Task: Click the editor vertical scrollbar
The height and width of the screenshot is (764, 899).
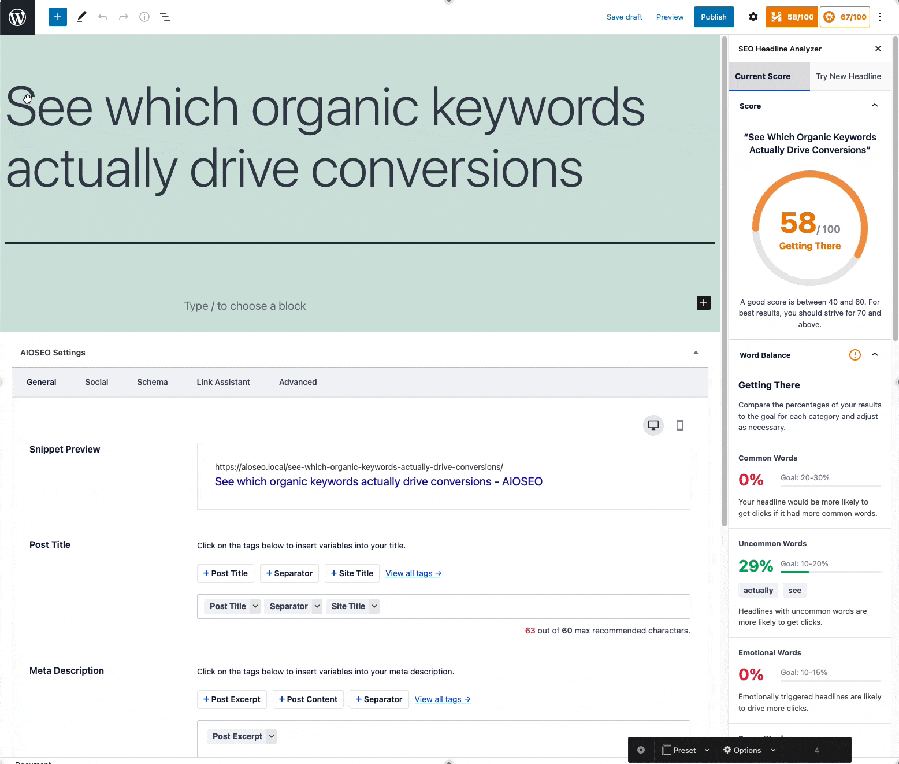Action: click(724, 281)
